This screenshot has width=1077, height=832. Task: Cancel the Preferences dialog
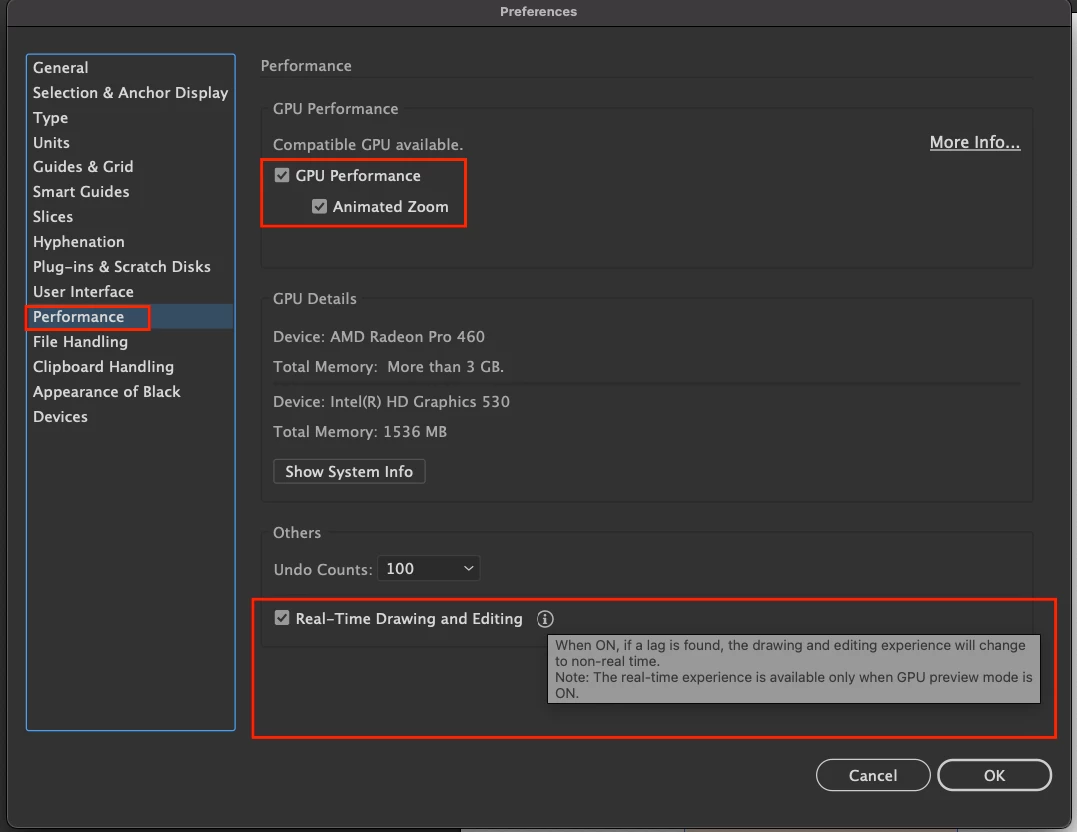click(873, 775)
